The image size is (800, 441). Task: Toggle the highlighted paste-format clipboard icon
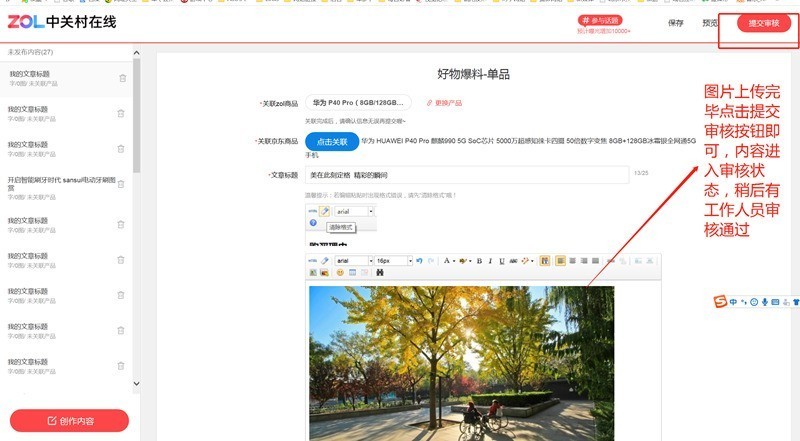point(545,261)
